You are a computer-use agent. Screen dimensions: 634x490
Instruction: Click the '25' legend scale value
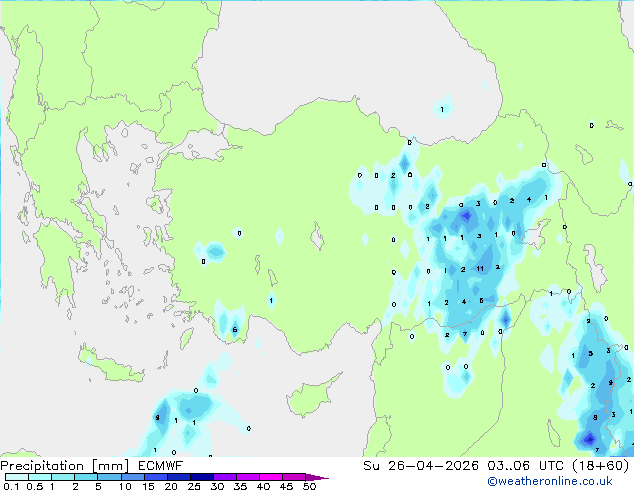pyautogui.click(x=194, y=486)
